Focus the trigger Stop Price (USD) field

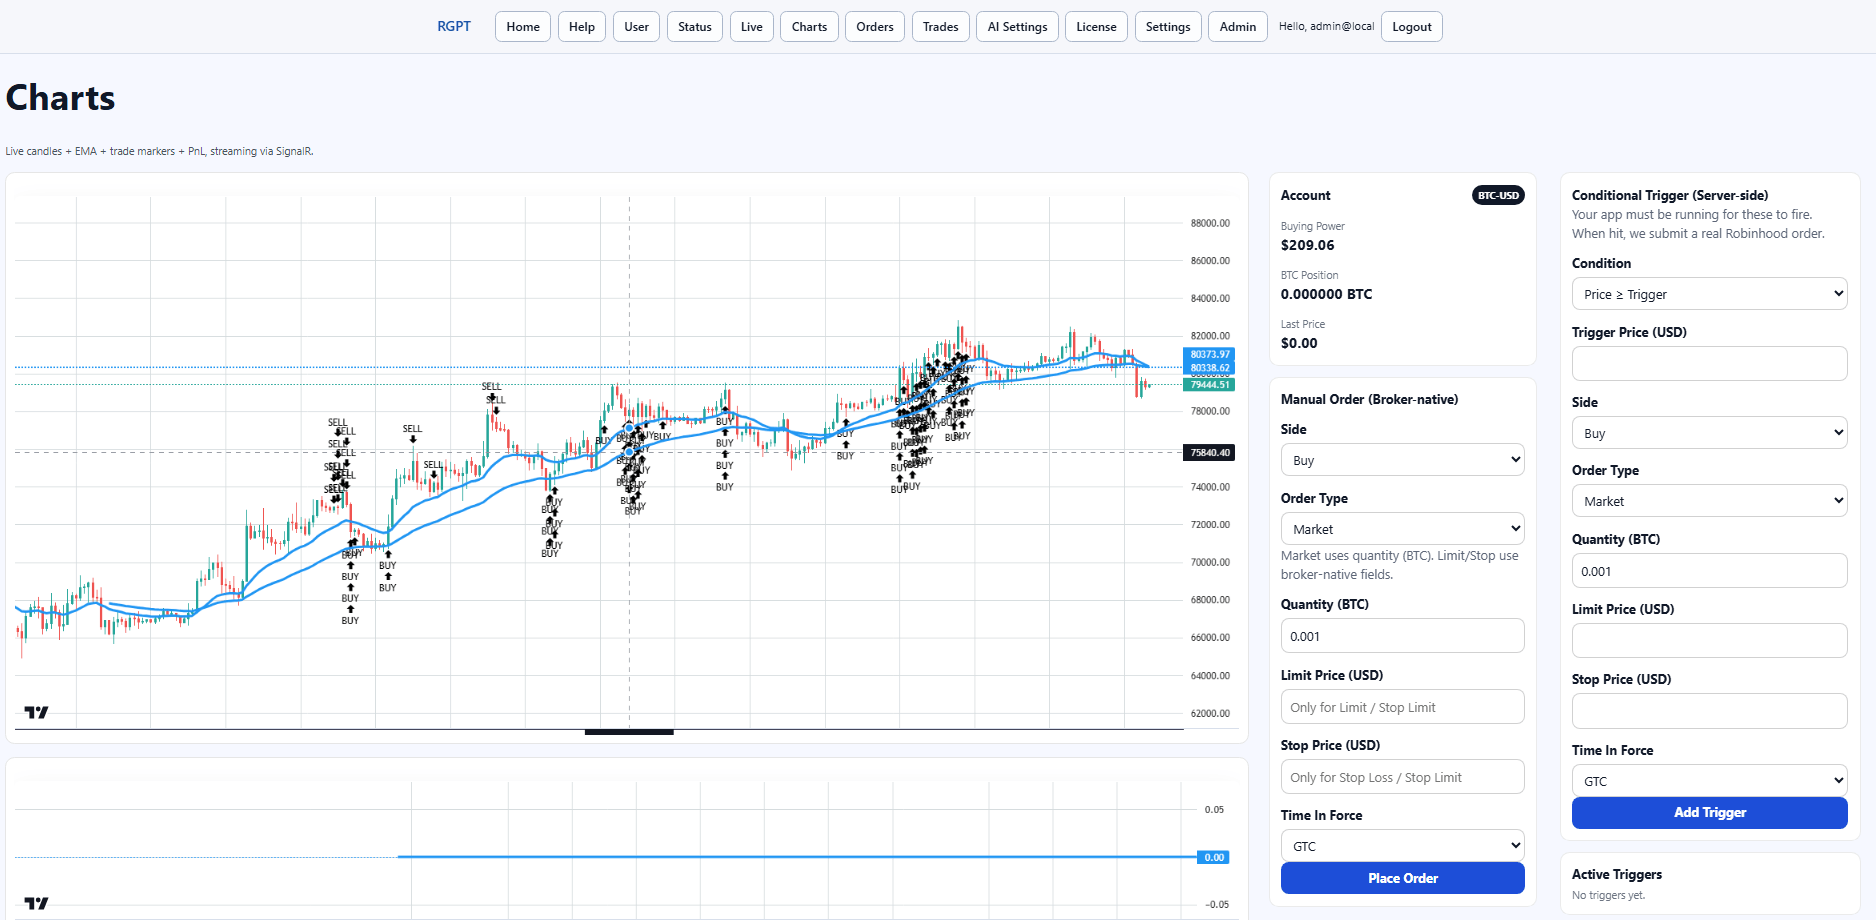(1709, 711)
